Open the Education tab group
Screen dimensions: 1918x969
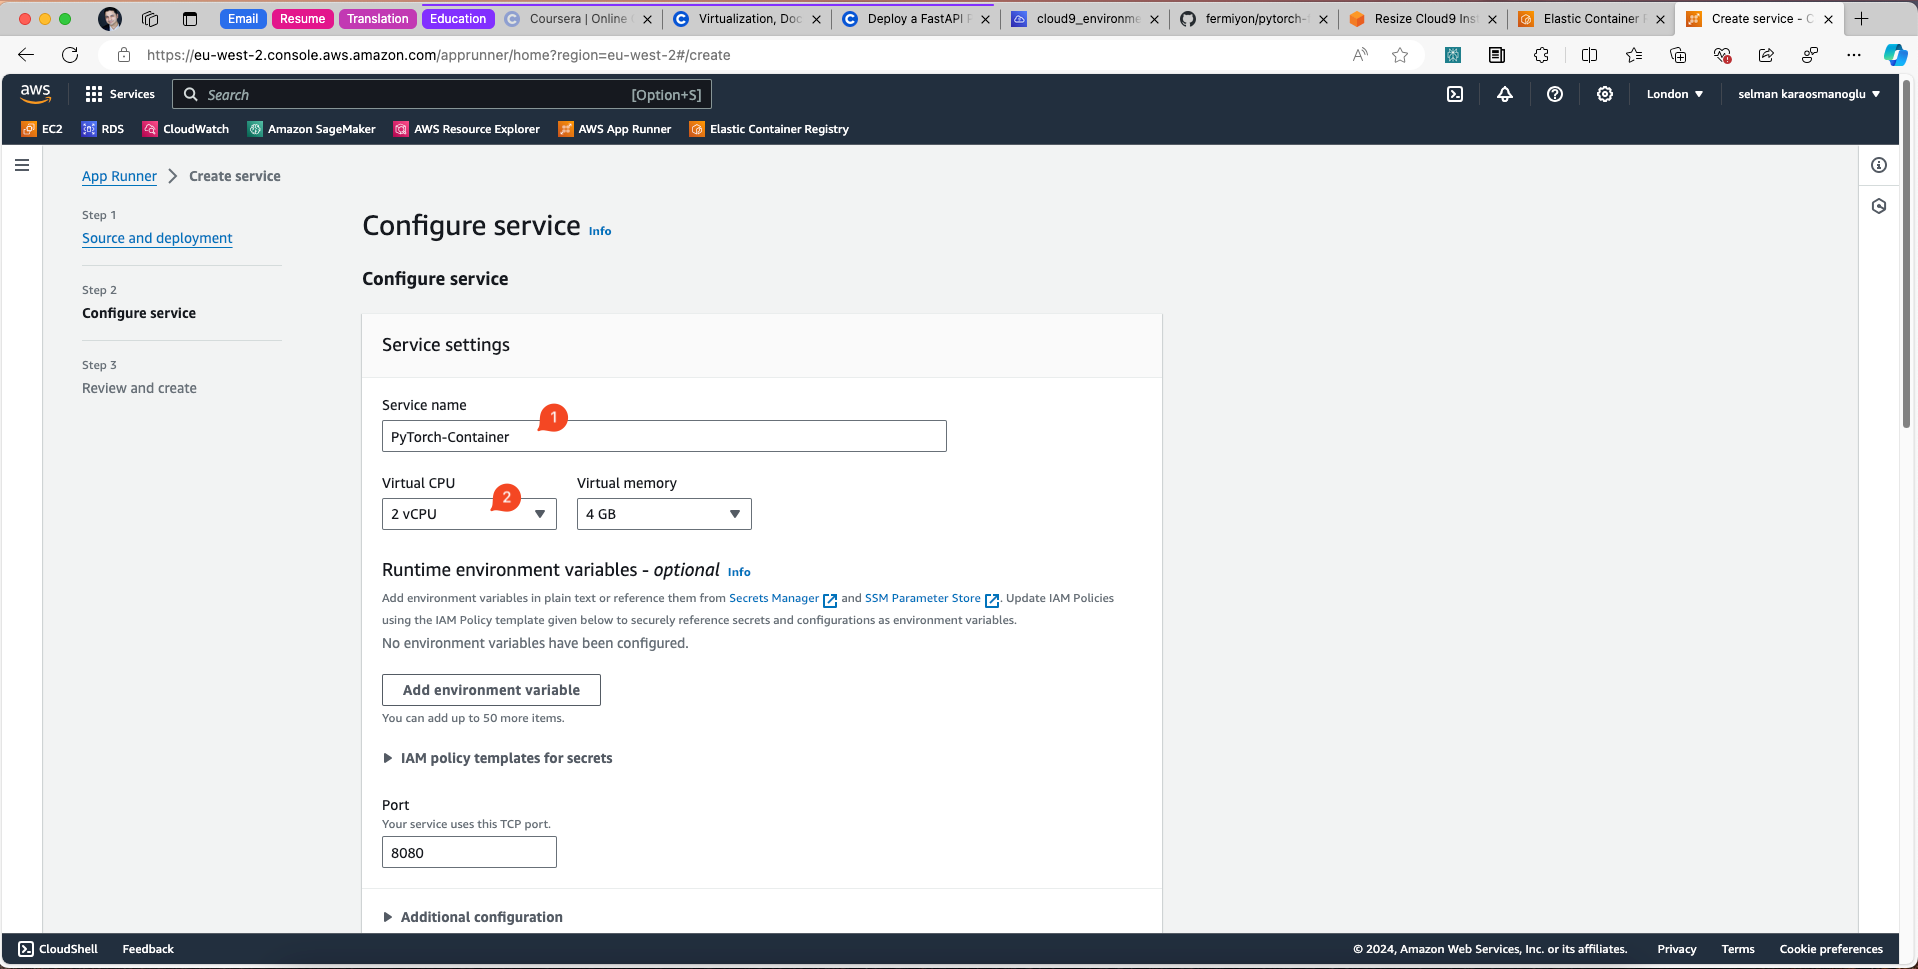point(458,19)
